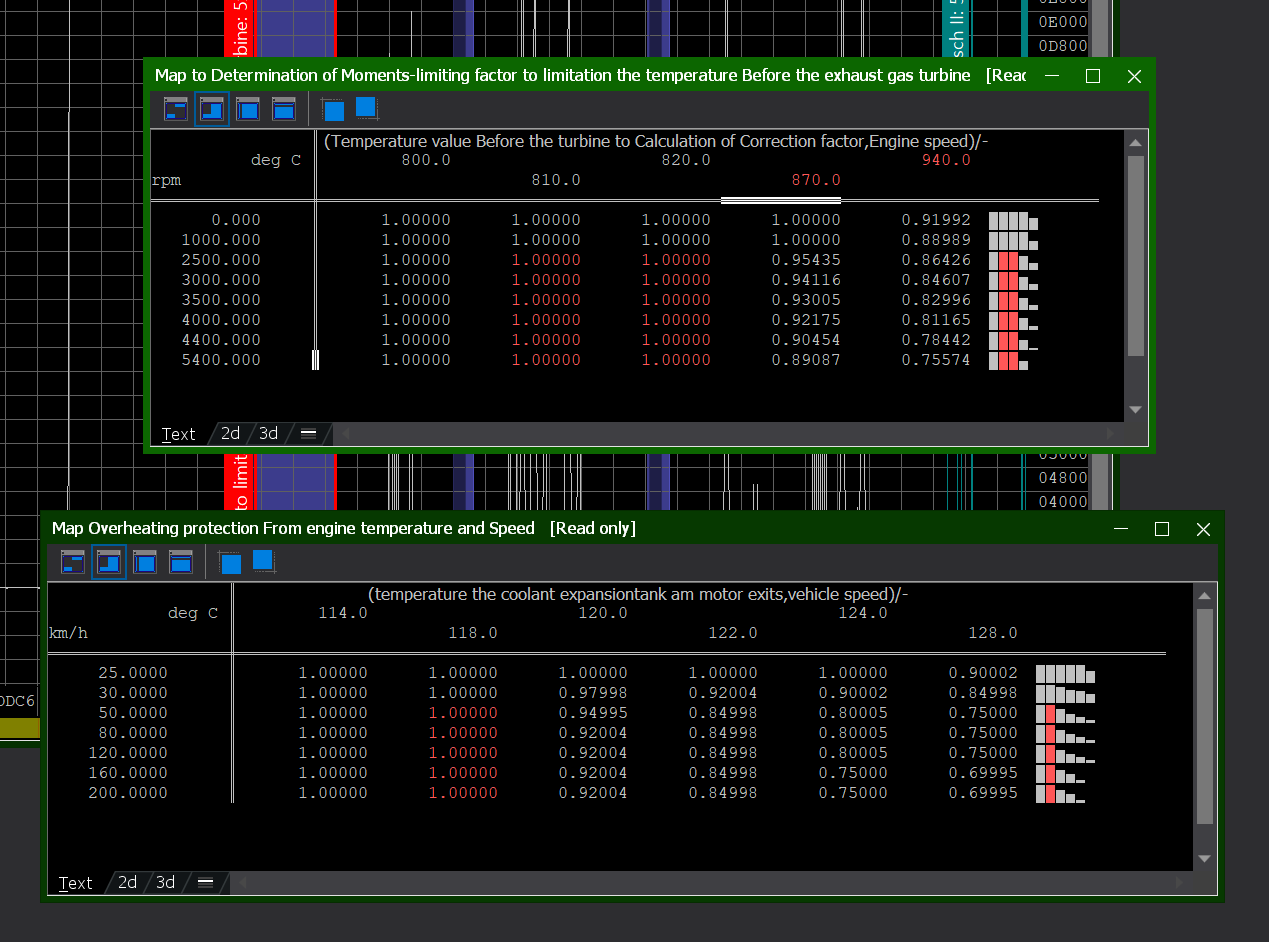The image size is (1269, 942).
Task: Click the 122.0 column header in Overheating map
Action: point(733,633)
